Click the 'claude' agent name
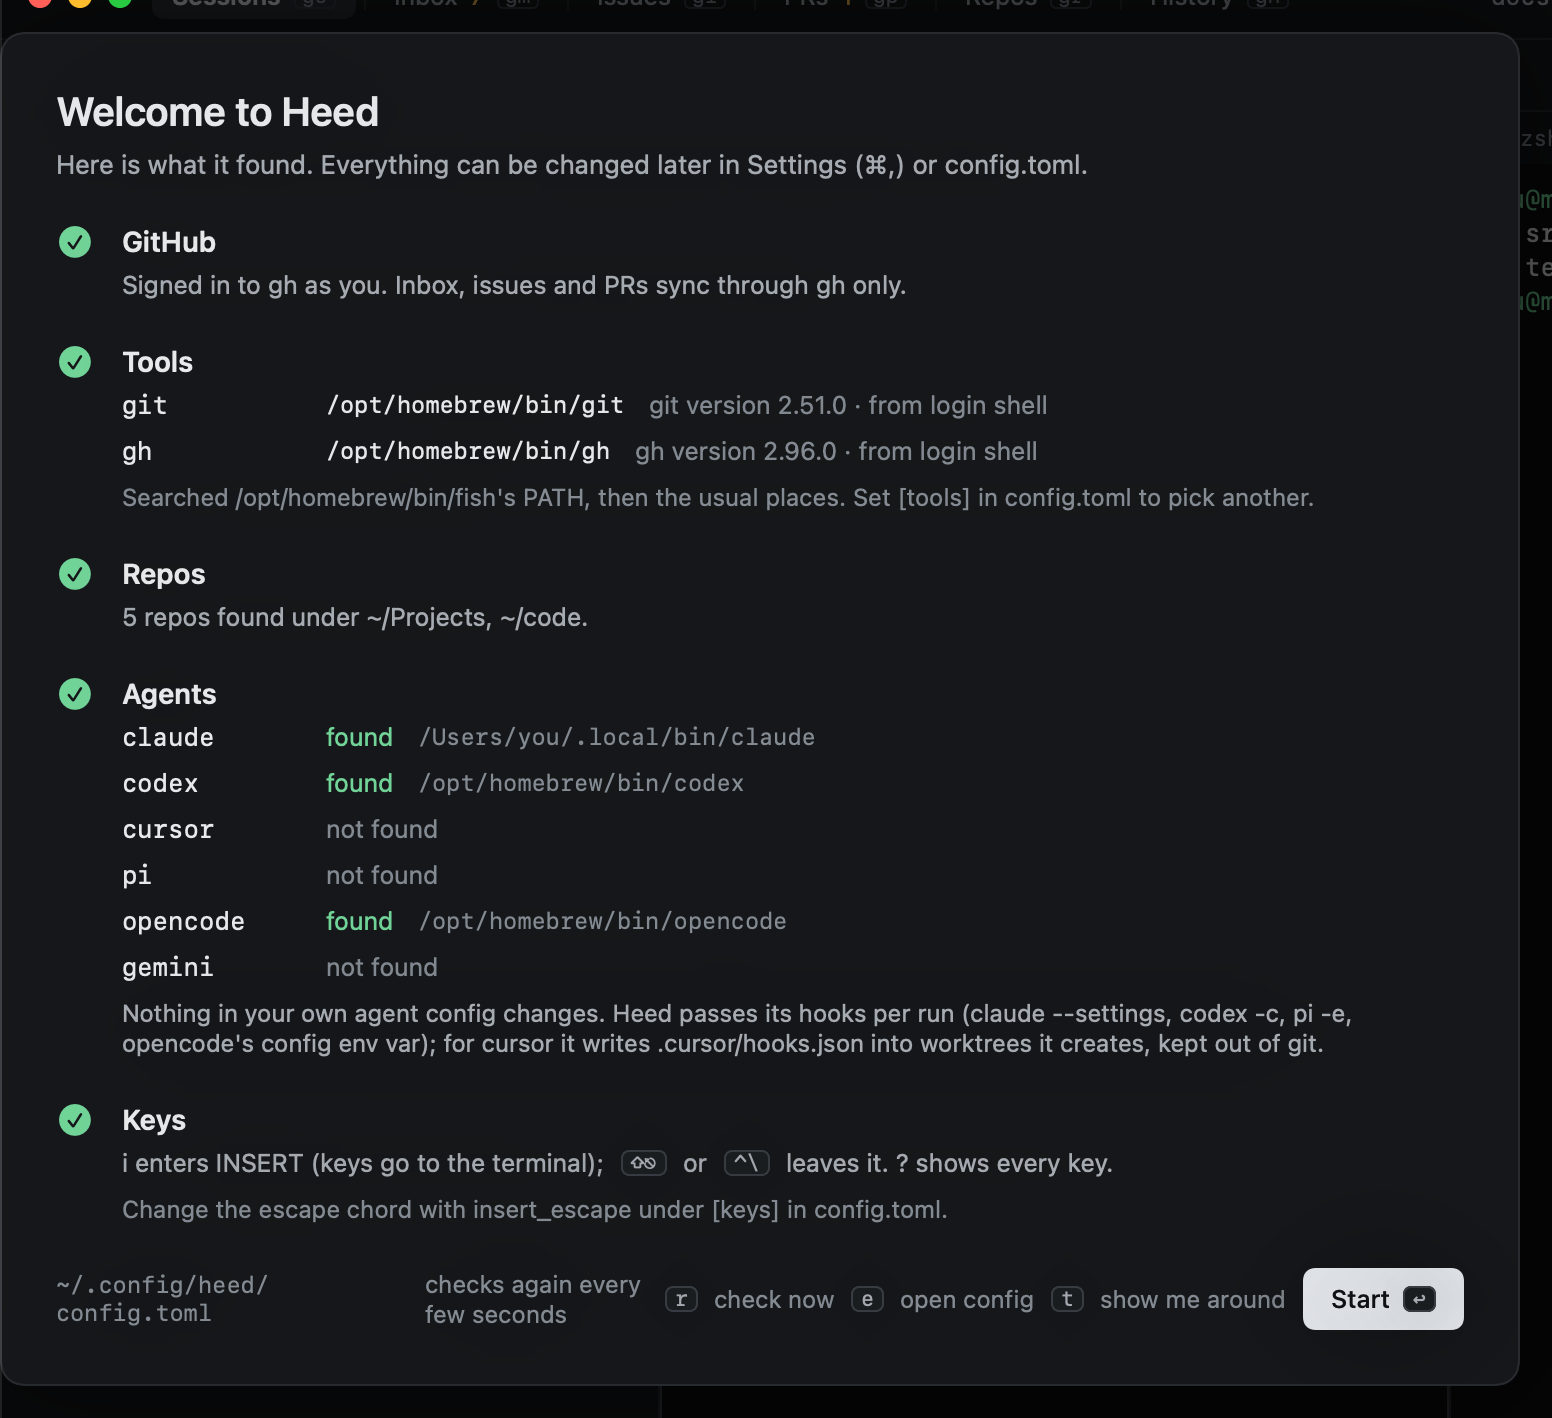 (168, 737)
